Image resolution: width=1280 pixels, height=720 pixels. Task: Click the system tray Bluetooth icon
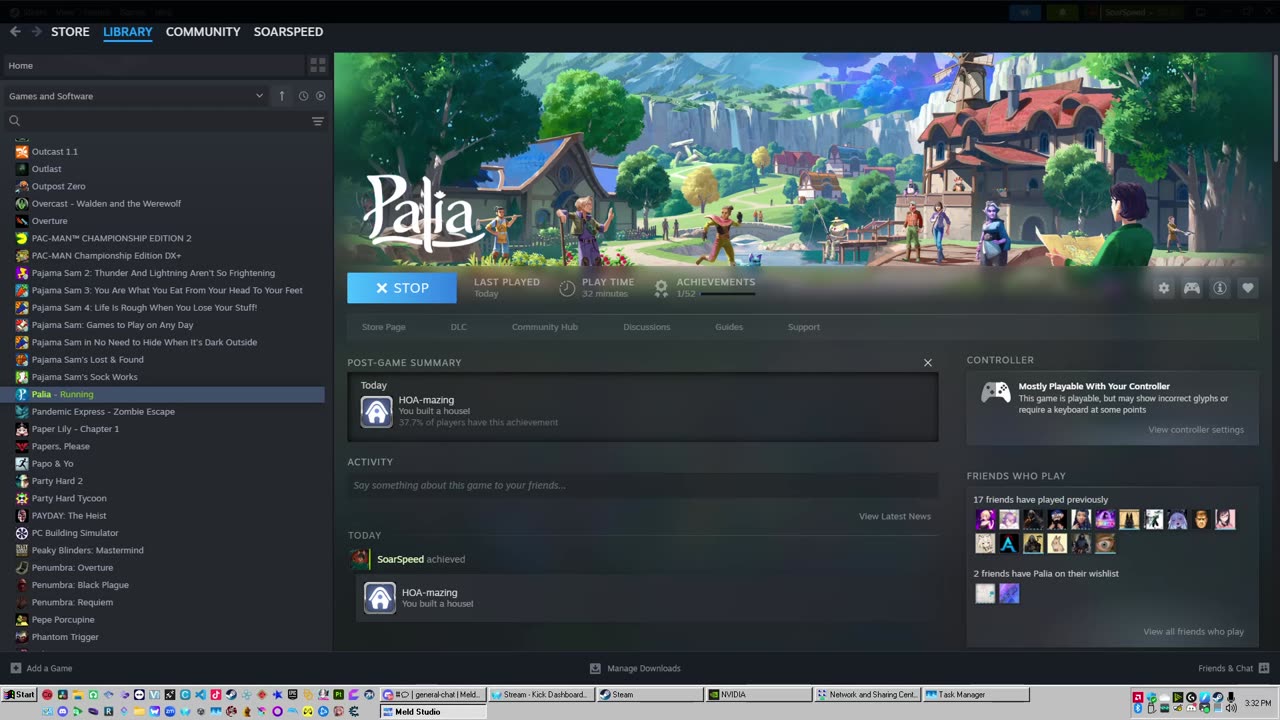tap(1138, 709)
